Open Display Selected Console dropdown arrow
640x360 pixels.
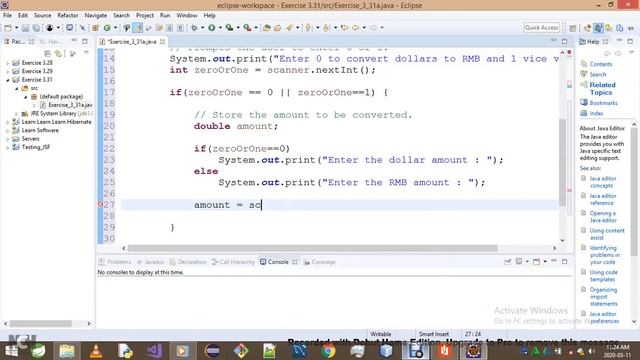[527, 262]
